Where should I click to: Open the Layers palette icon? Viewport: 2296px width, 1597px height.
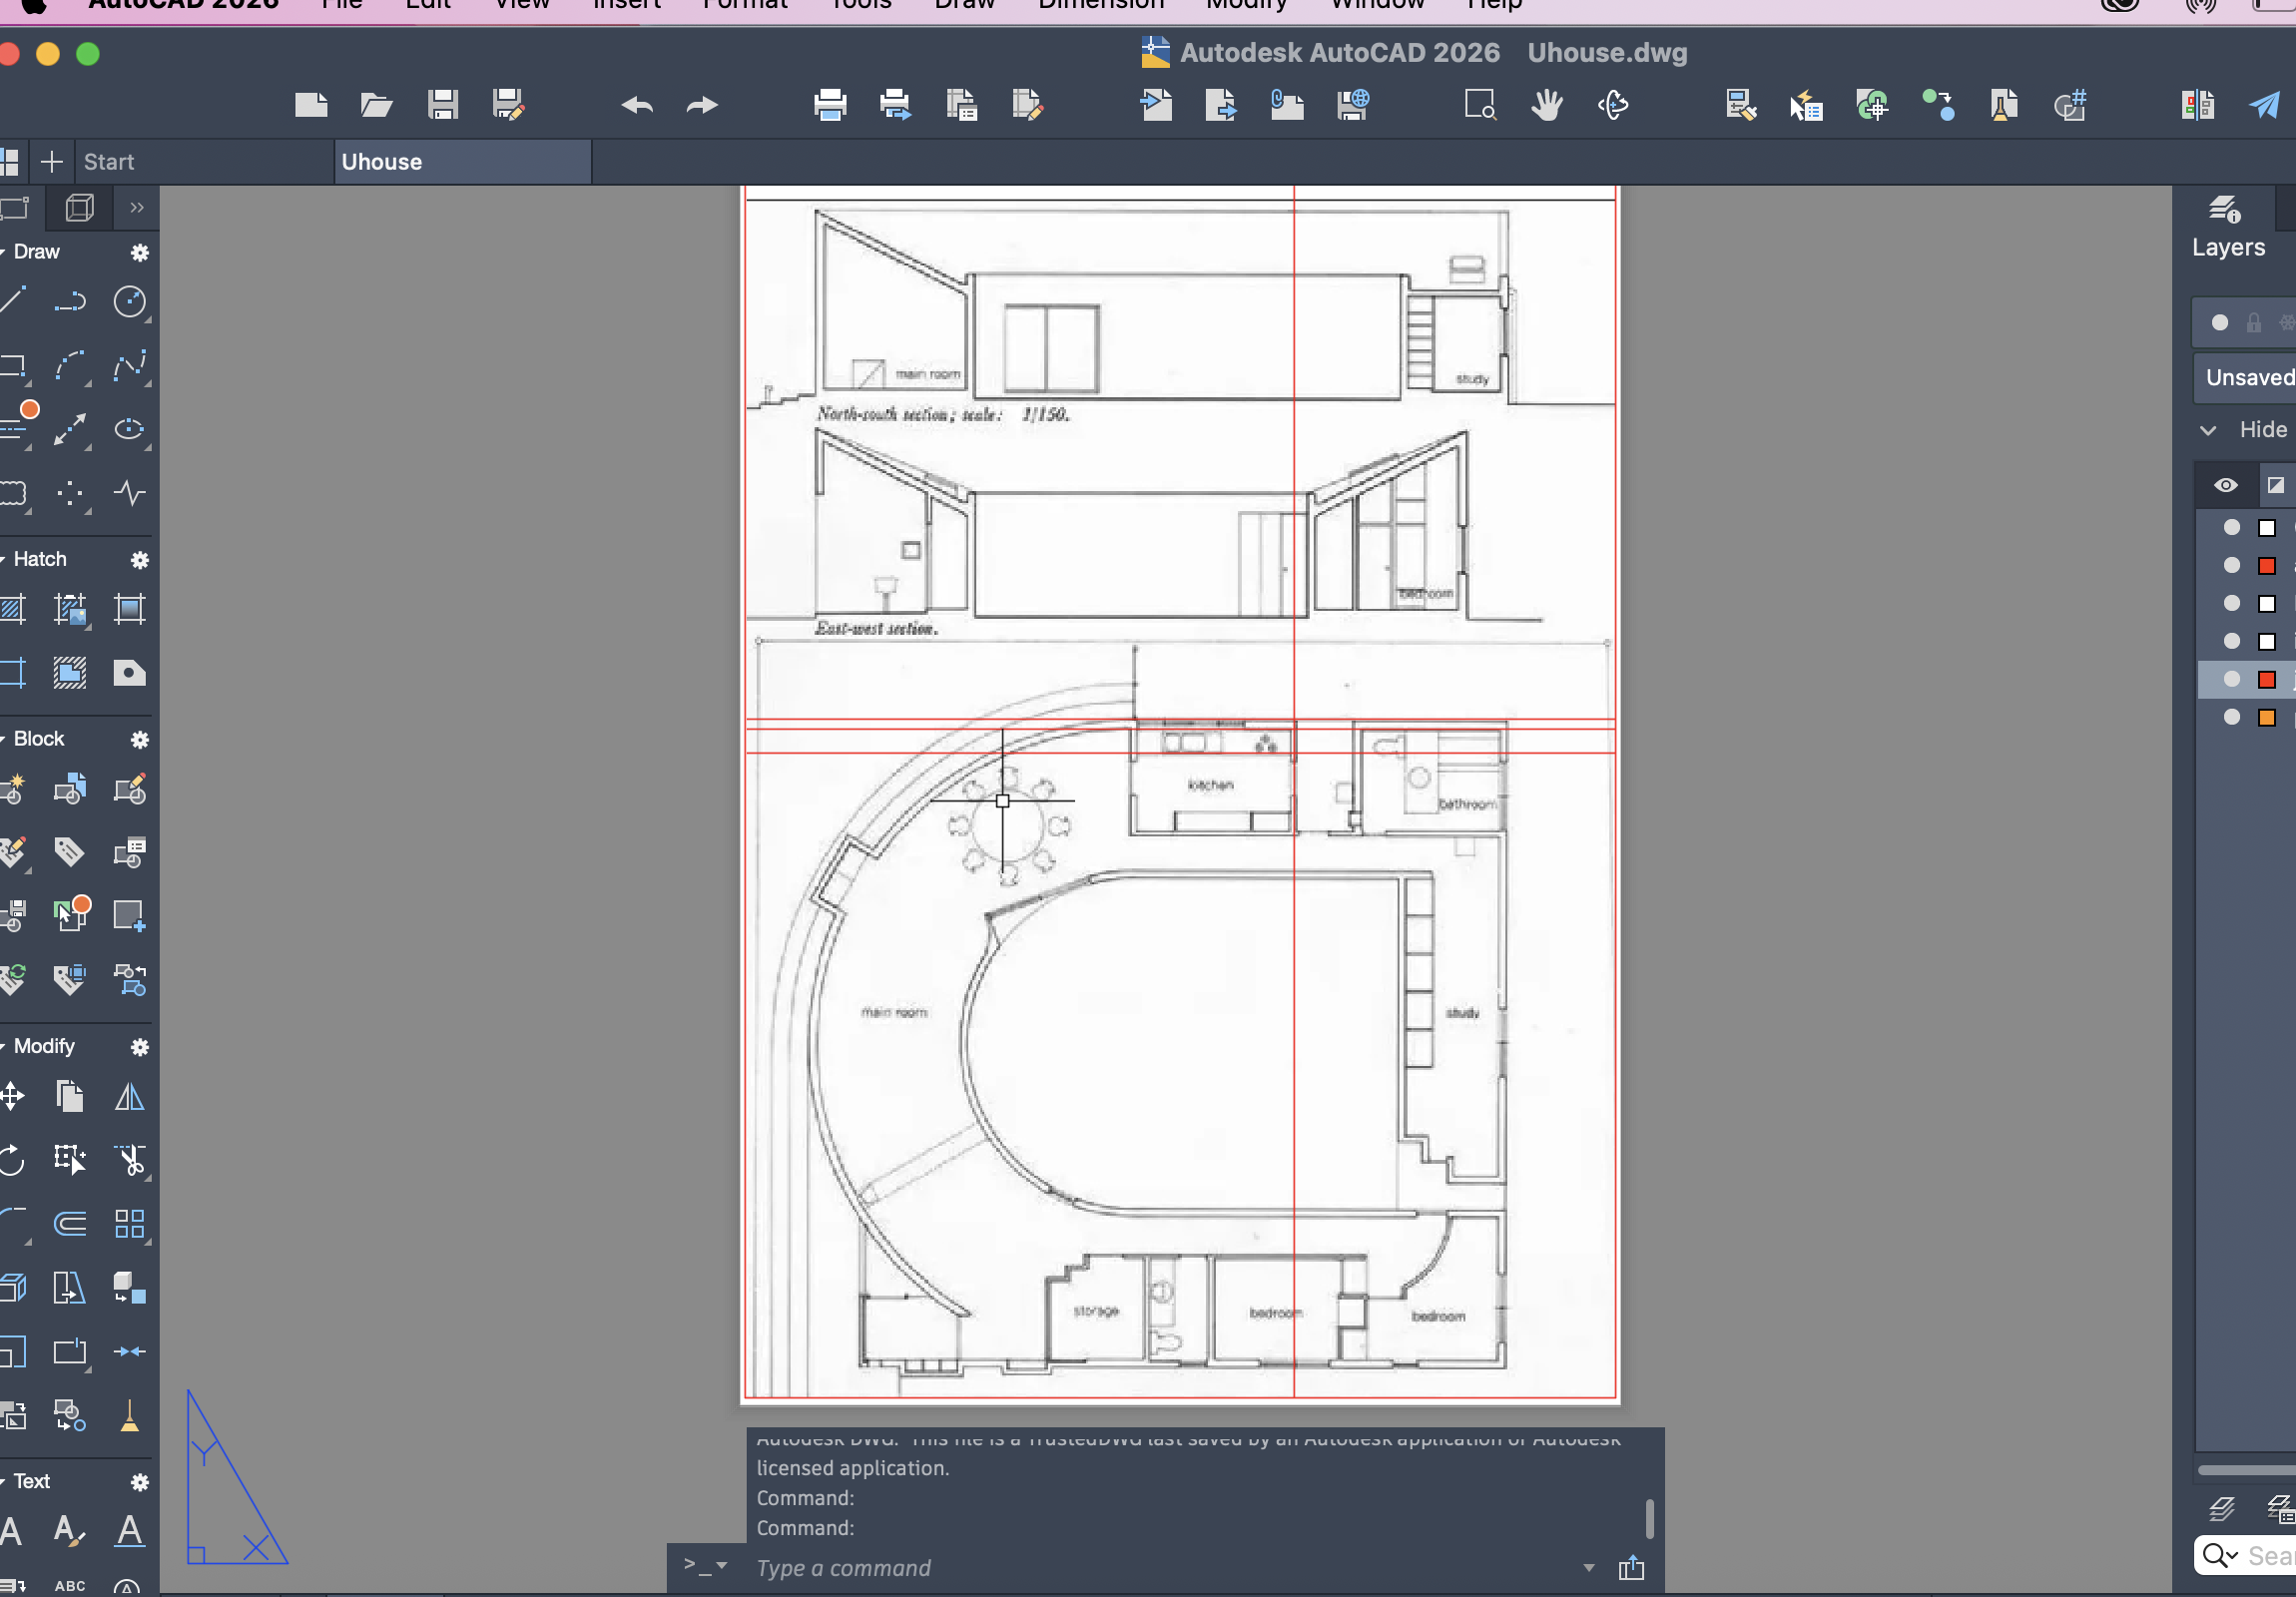point(2226,210)
